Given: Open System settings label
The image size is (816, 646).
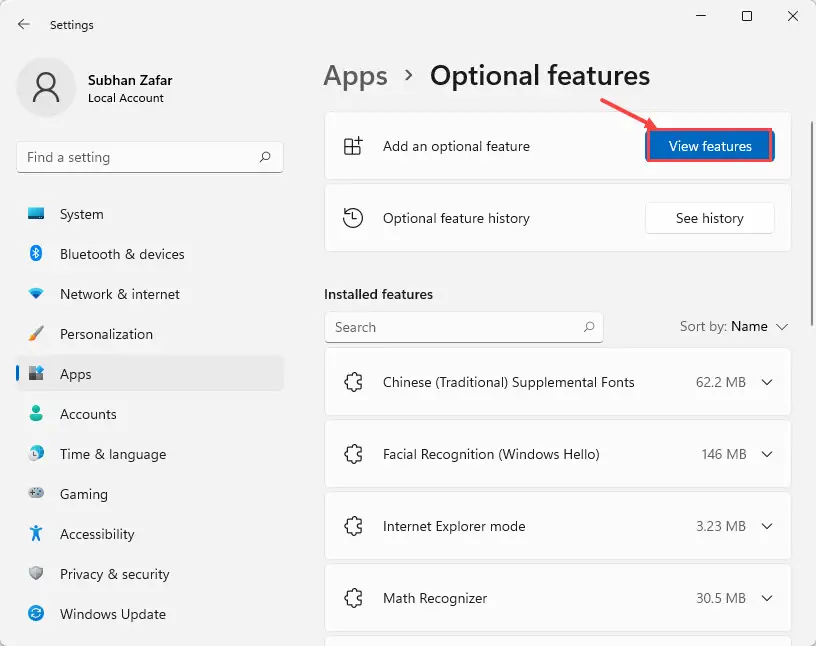Looking at the screenshot, I should [x=82, y=214].
